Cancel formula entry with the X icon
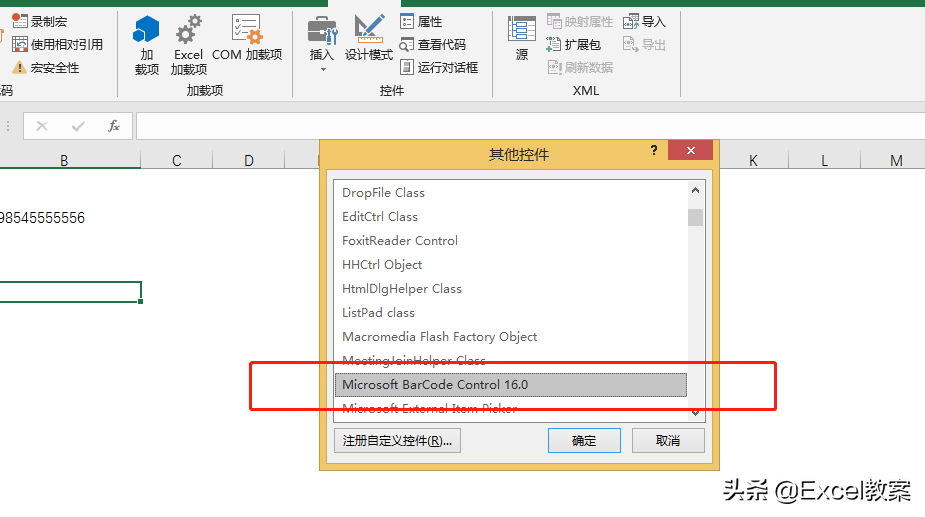This screenshot has height=517, width=925. click(42, 126)
